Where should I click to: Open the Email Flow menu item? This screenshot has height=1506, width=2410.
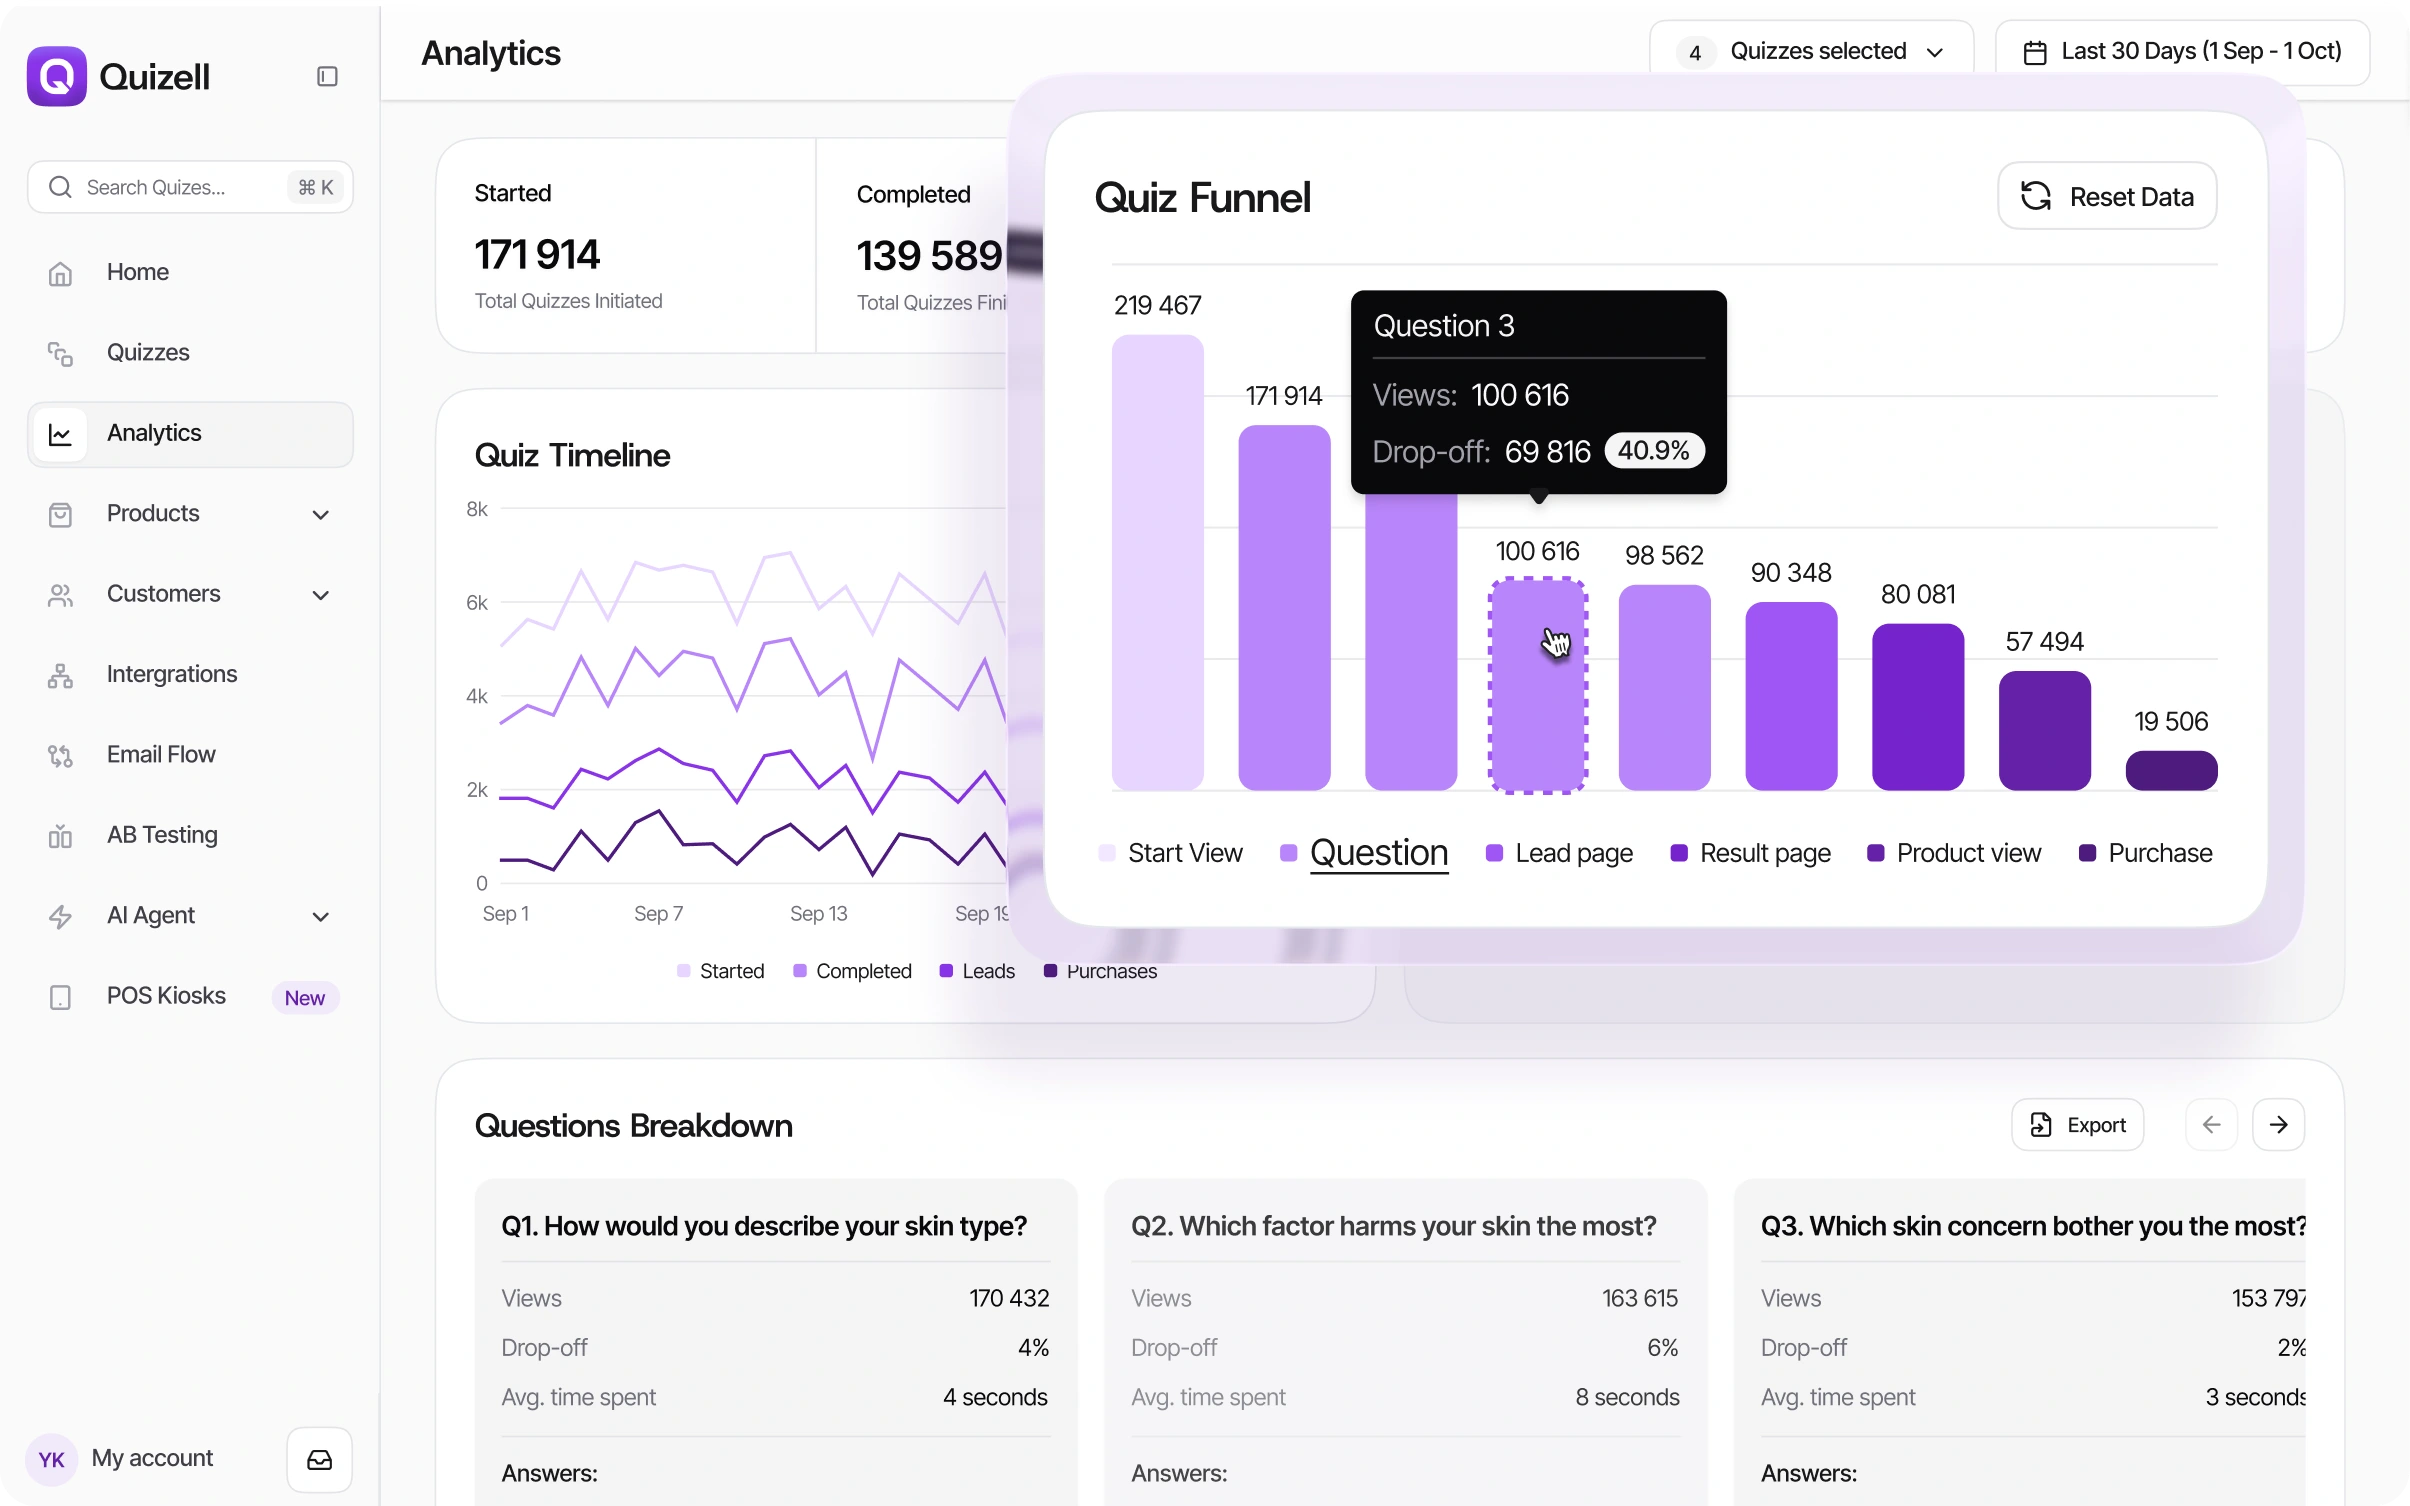coord(190,755)
